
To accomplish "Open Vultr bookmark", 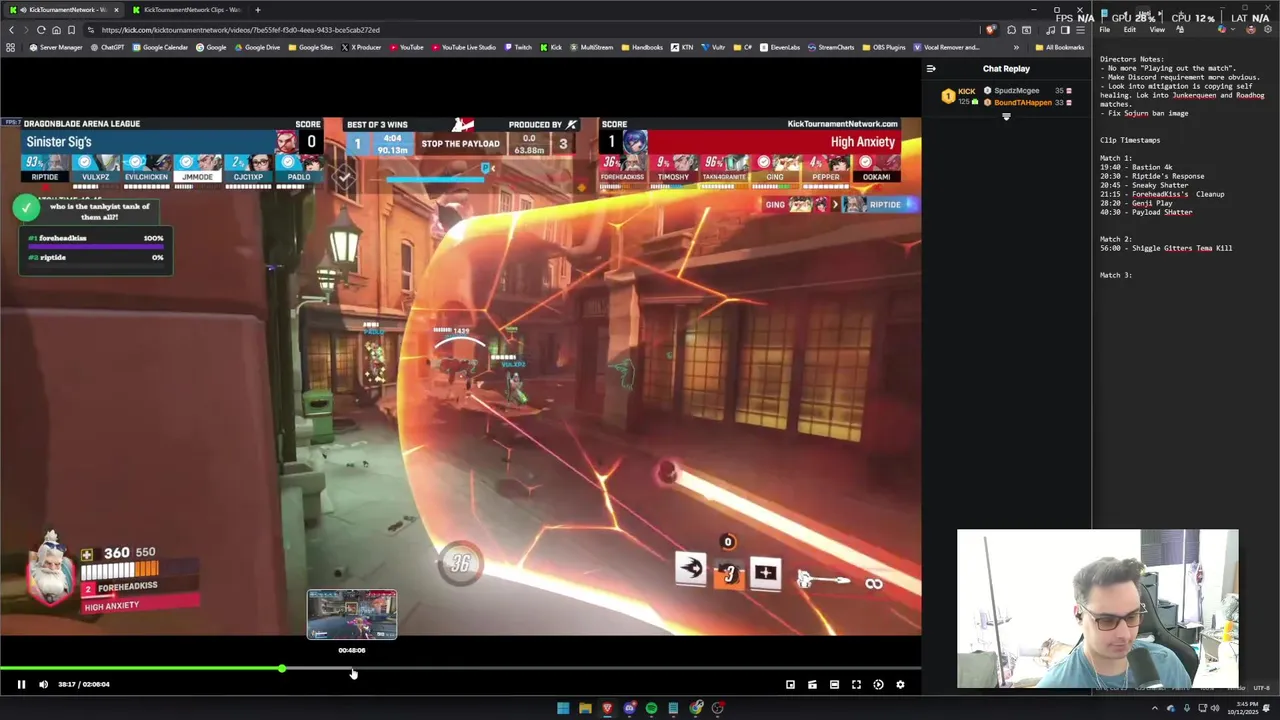I will (x=713, y=47).
